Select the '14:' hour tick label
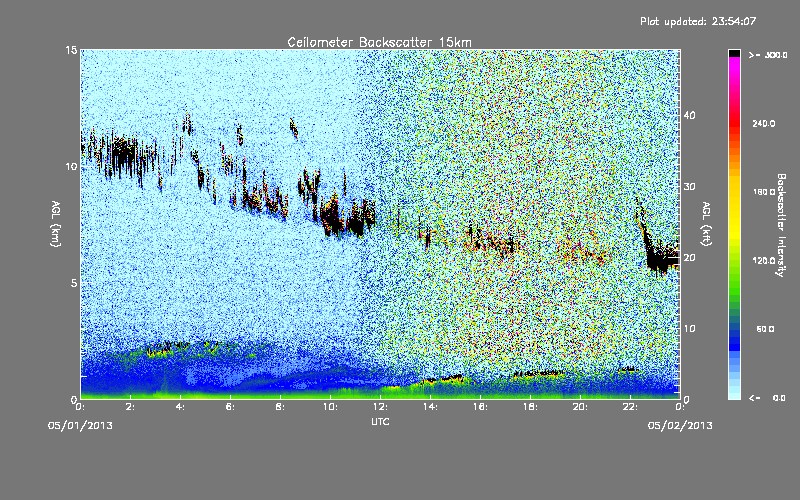 point(430,407)
